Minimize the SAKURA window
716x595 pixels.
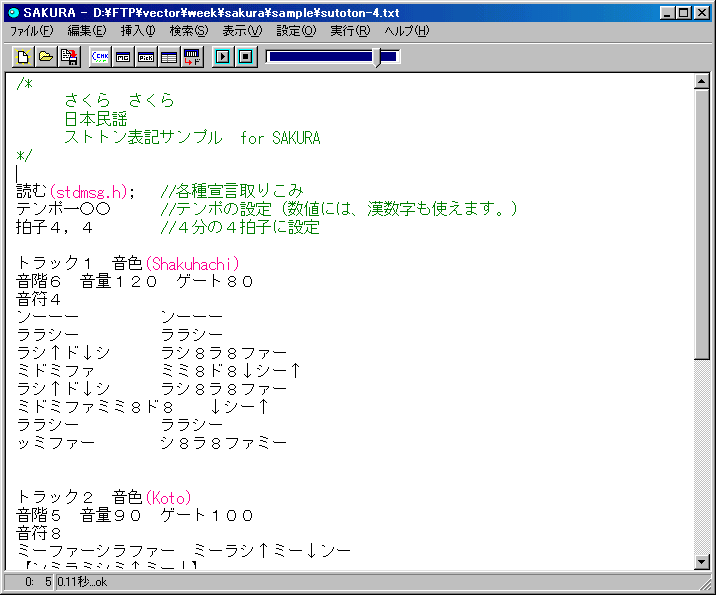point(668,13)
